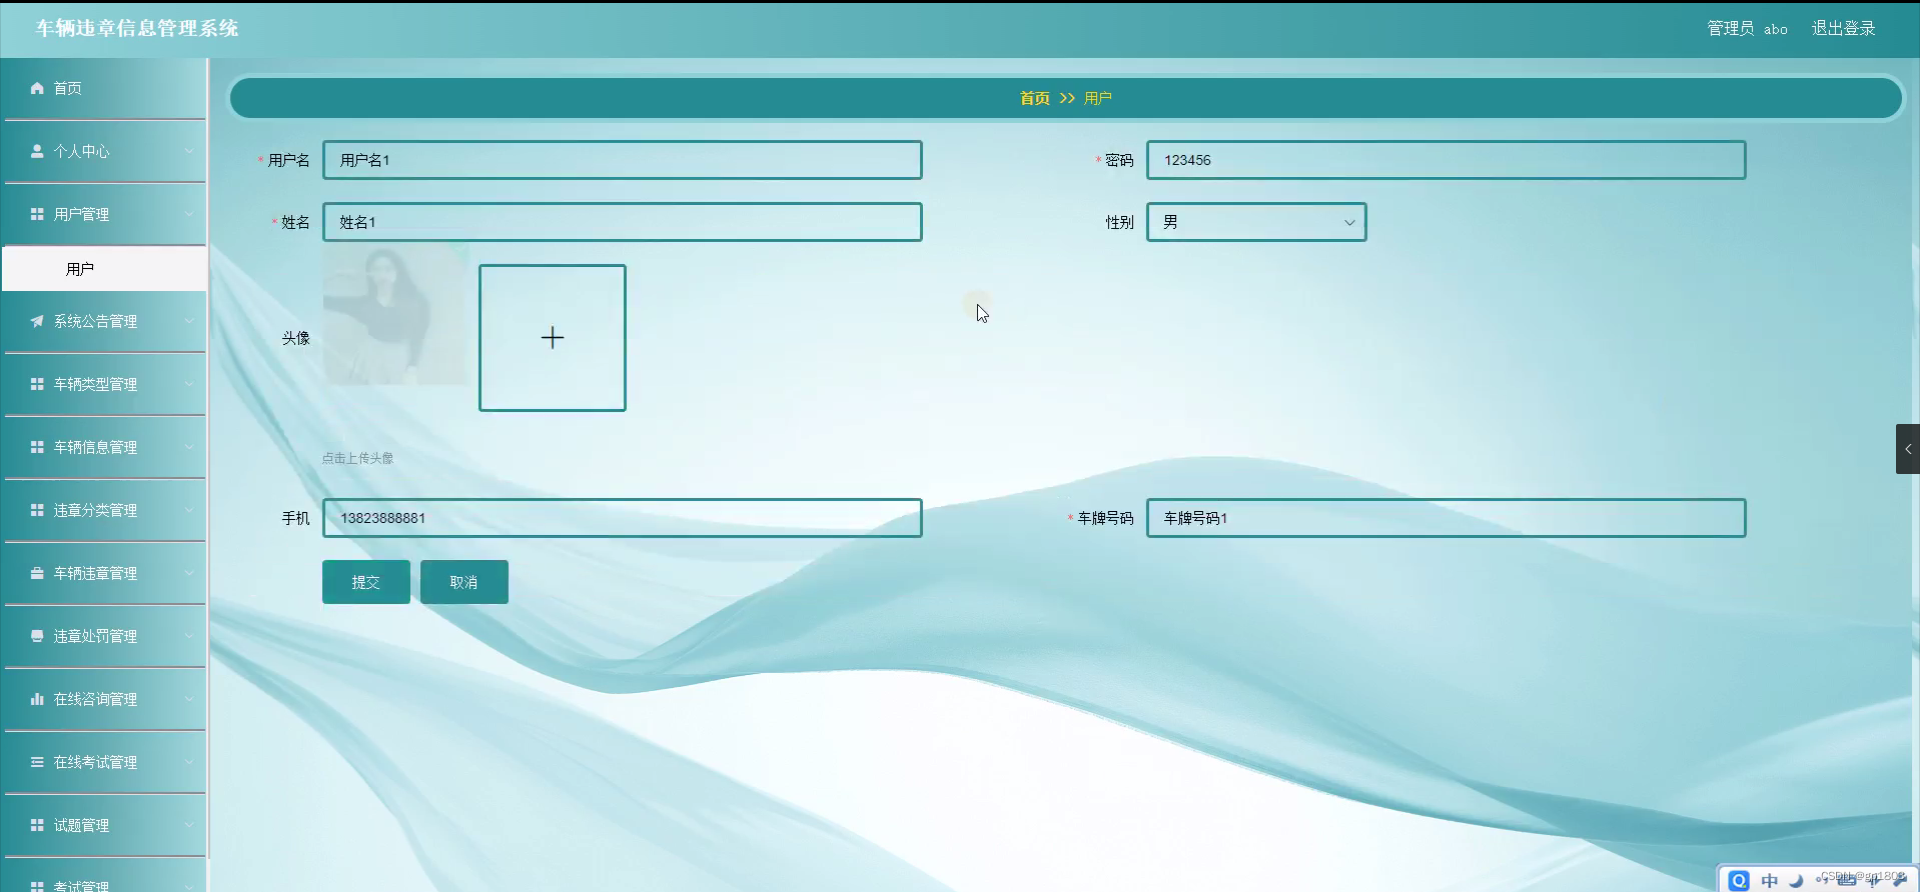Expand the 个人中心 menu chevron

click(x=189, y=151)
